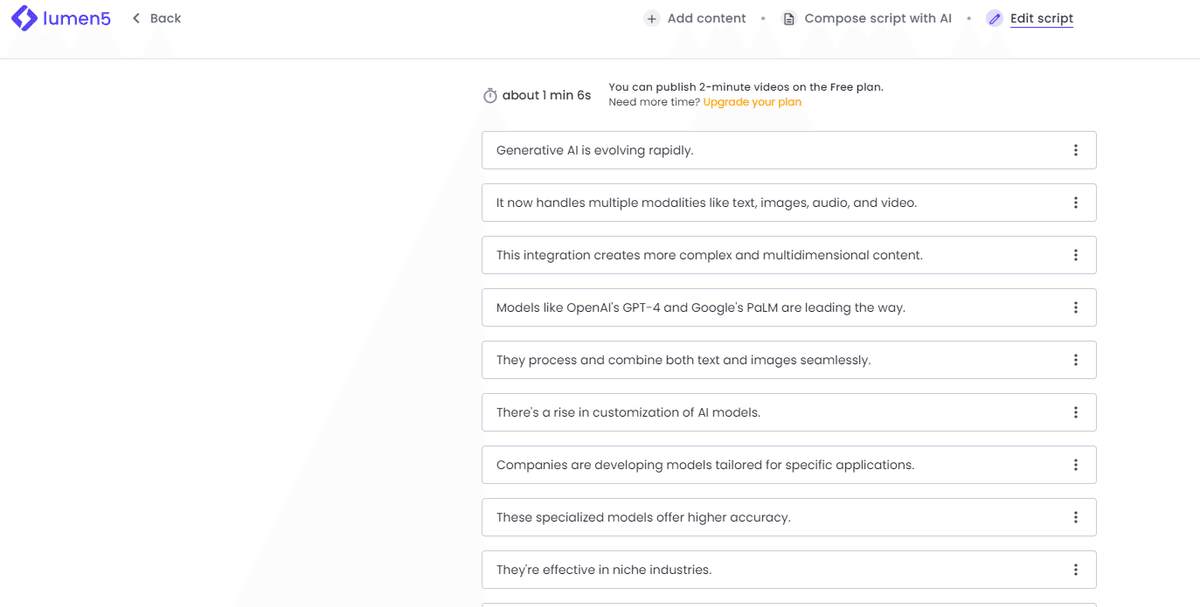The height and width of the screenshot is (607, 1200).
Task: Expand options for the GPT-4 and PaLM line
Action: (1076, 308)
